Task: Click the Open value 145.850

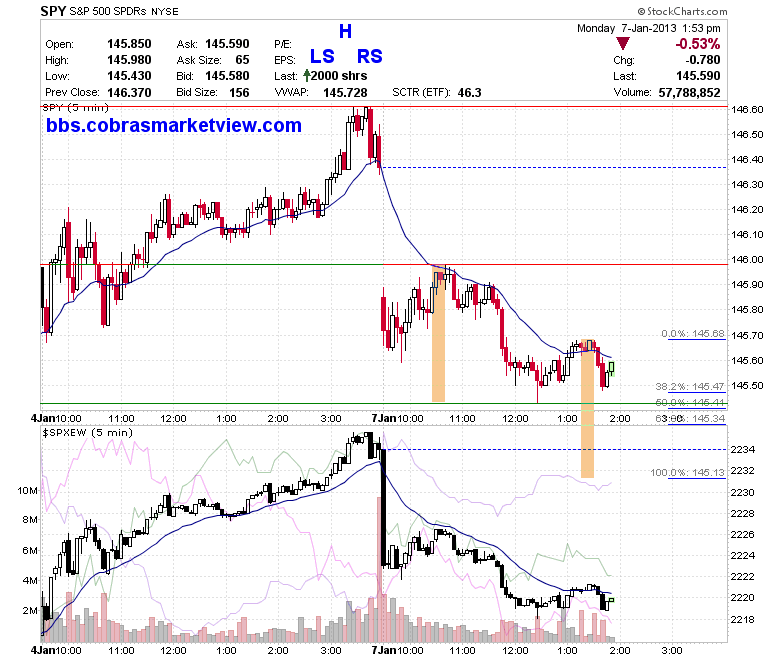Action: pos(129,44)
